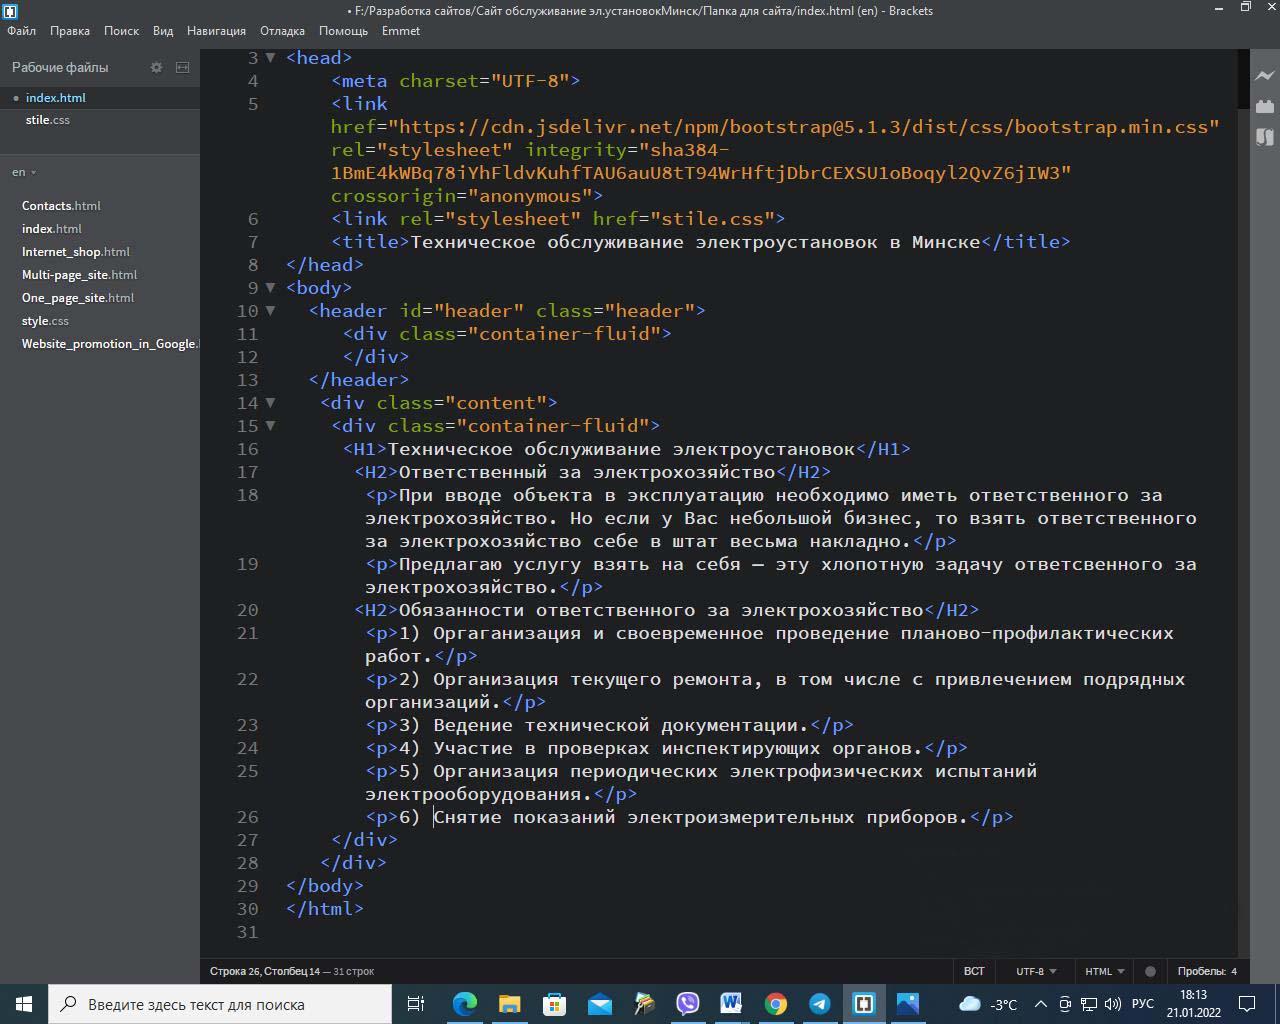The height and width of the screenshot is (1024, 1280).
Task: Launch Google Chrome from the taskbar
Action: [776, 1004]
